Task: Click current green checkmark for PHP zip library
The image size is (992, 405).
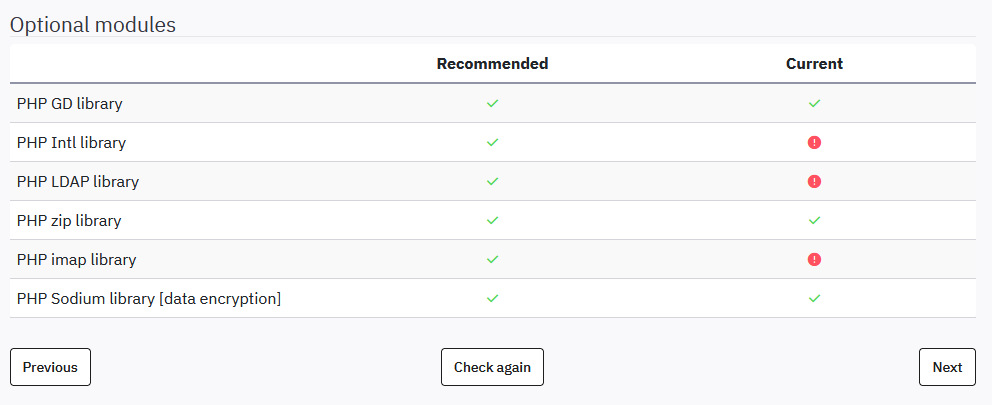Action: [814, 220]
